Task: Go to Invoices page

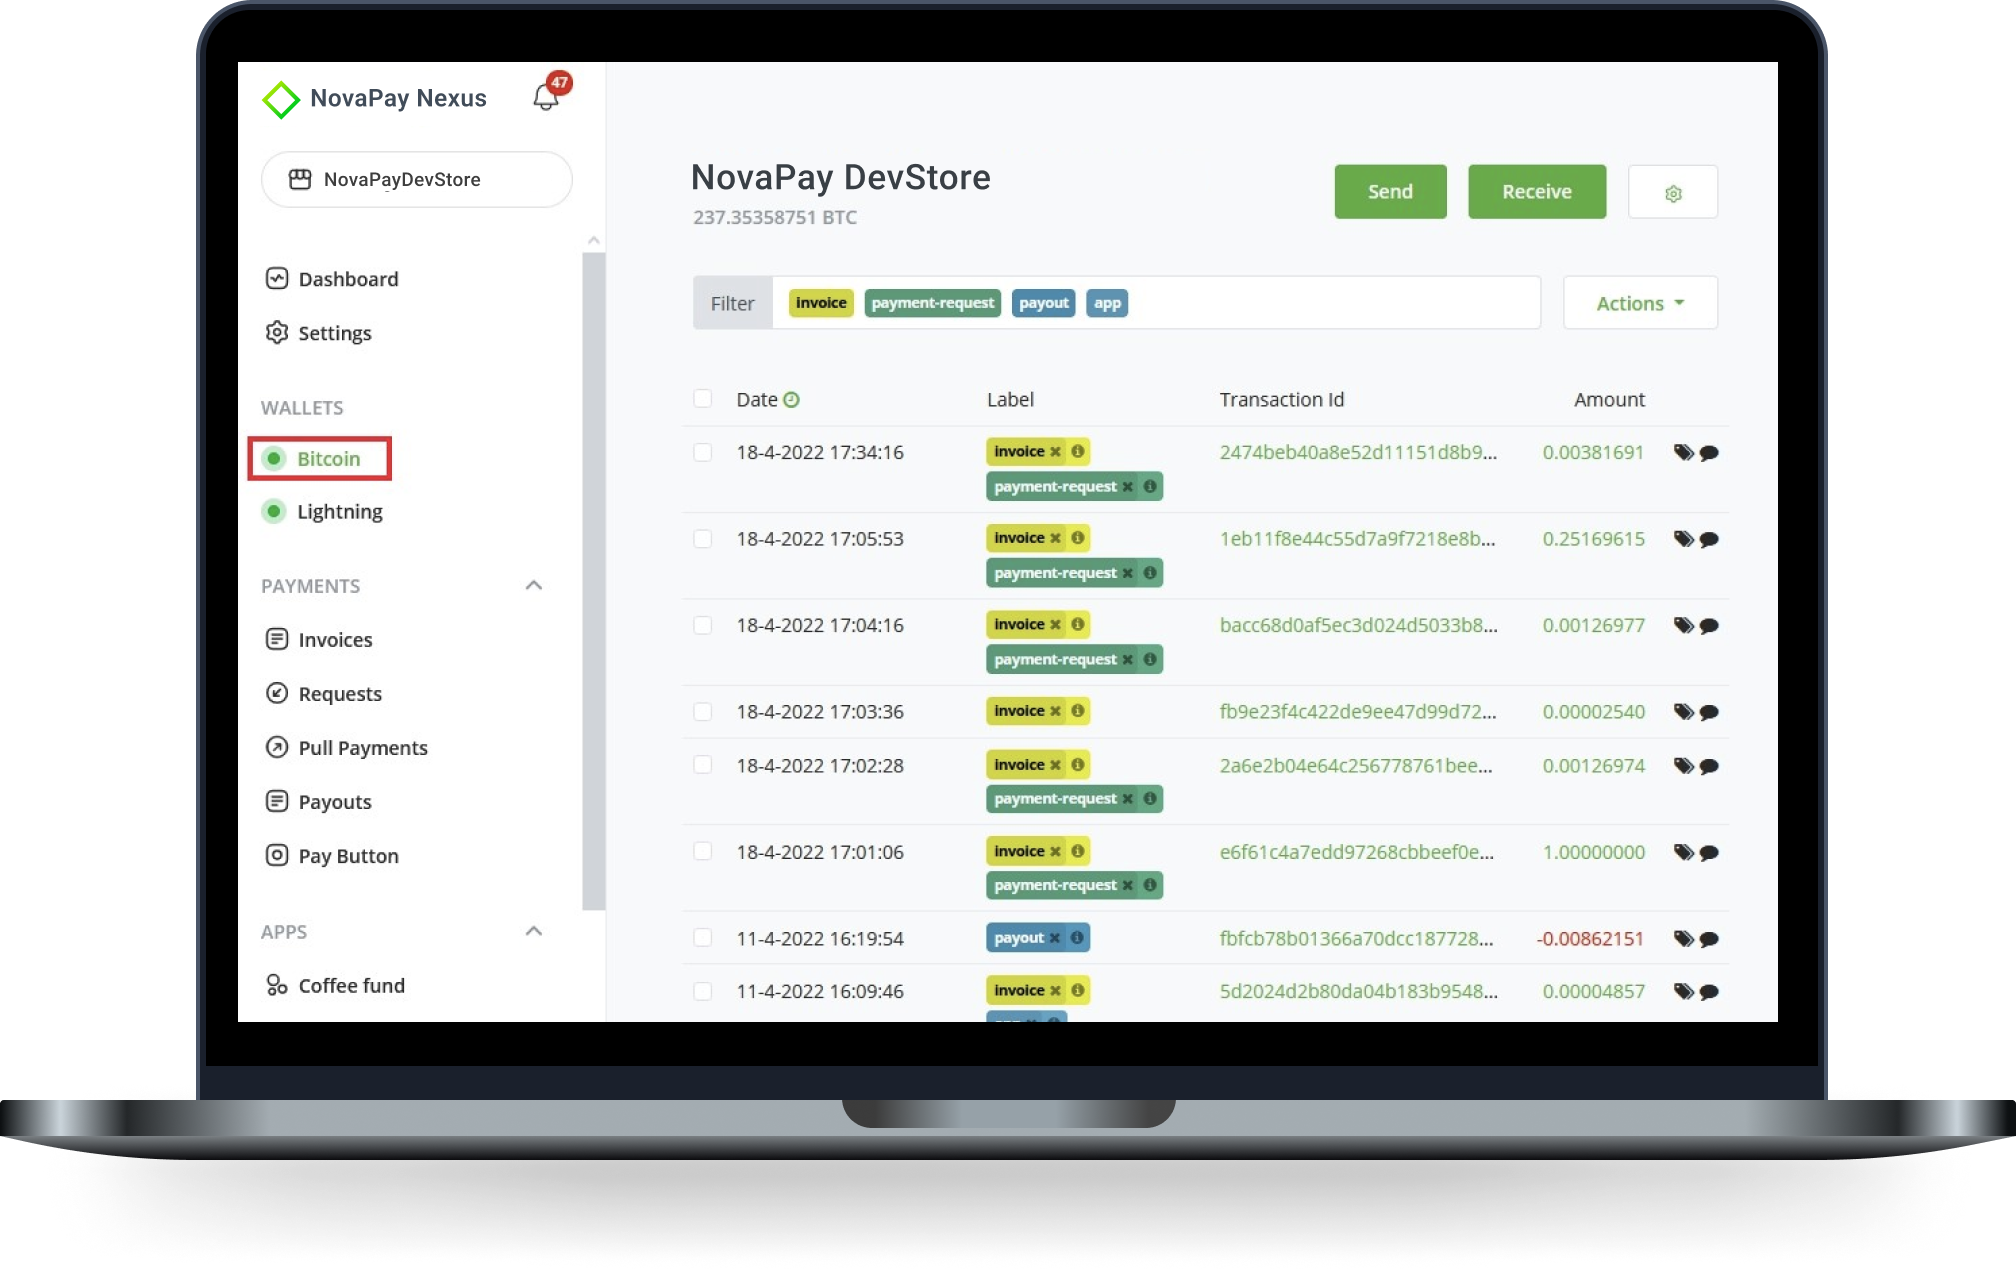Action: click(319, 640)
